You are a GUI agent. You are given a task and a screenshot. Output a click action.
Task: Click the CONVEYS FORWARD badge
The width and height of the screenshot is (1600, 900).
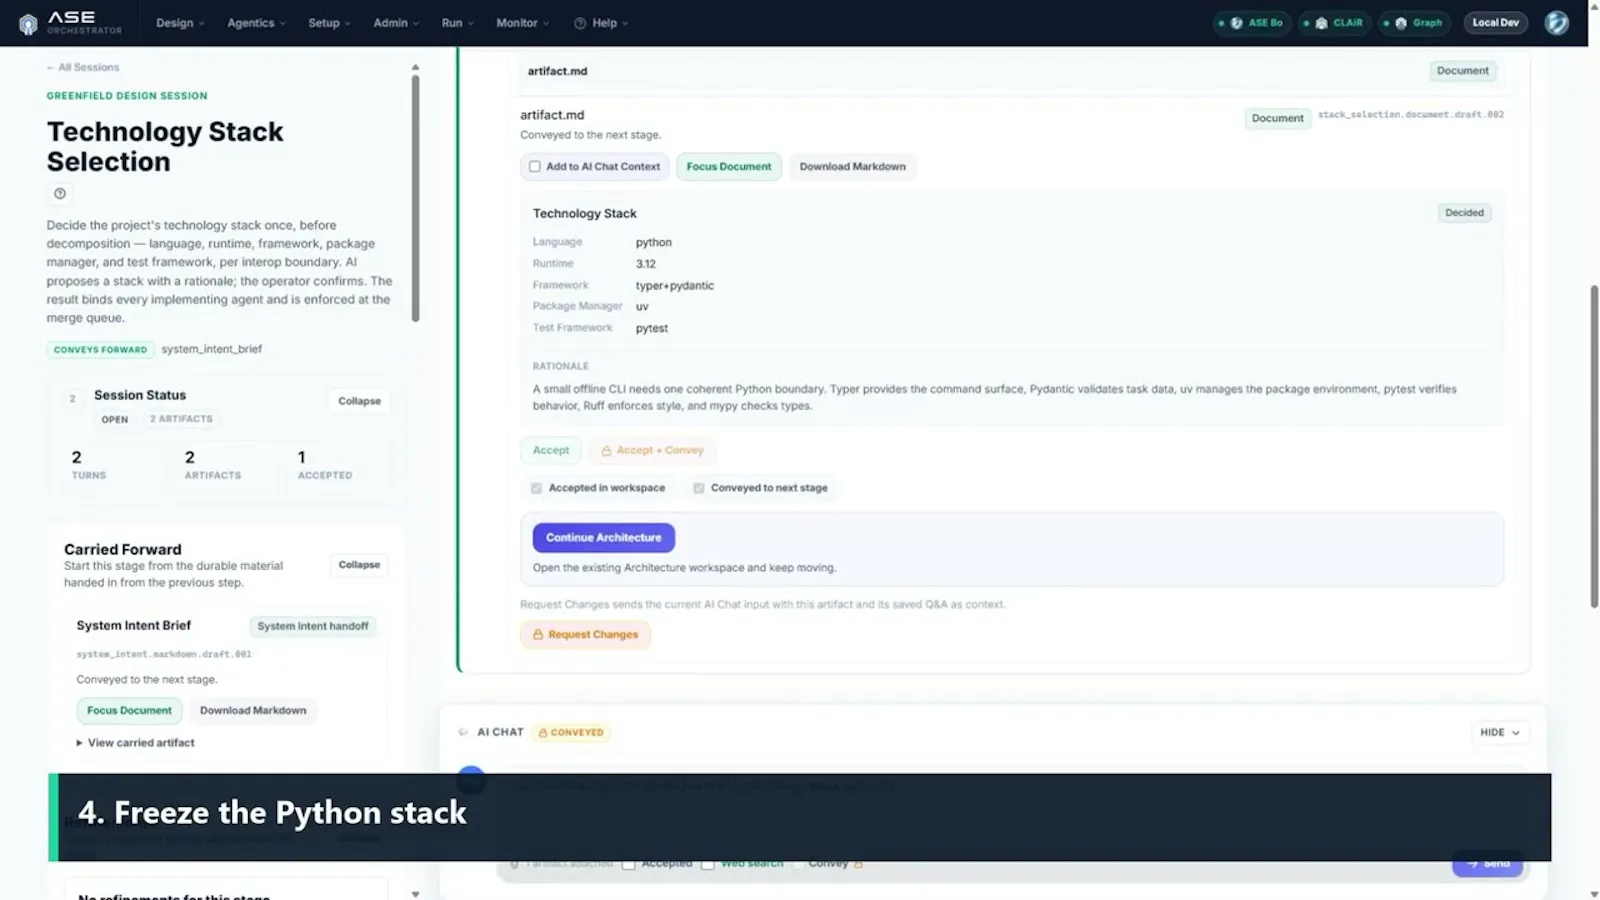pyautogui.click(x=100, y=350)
